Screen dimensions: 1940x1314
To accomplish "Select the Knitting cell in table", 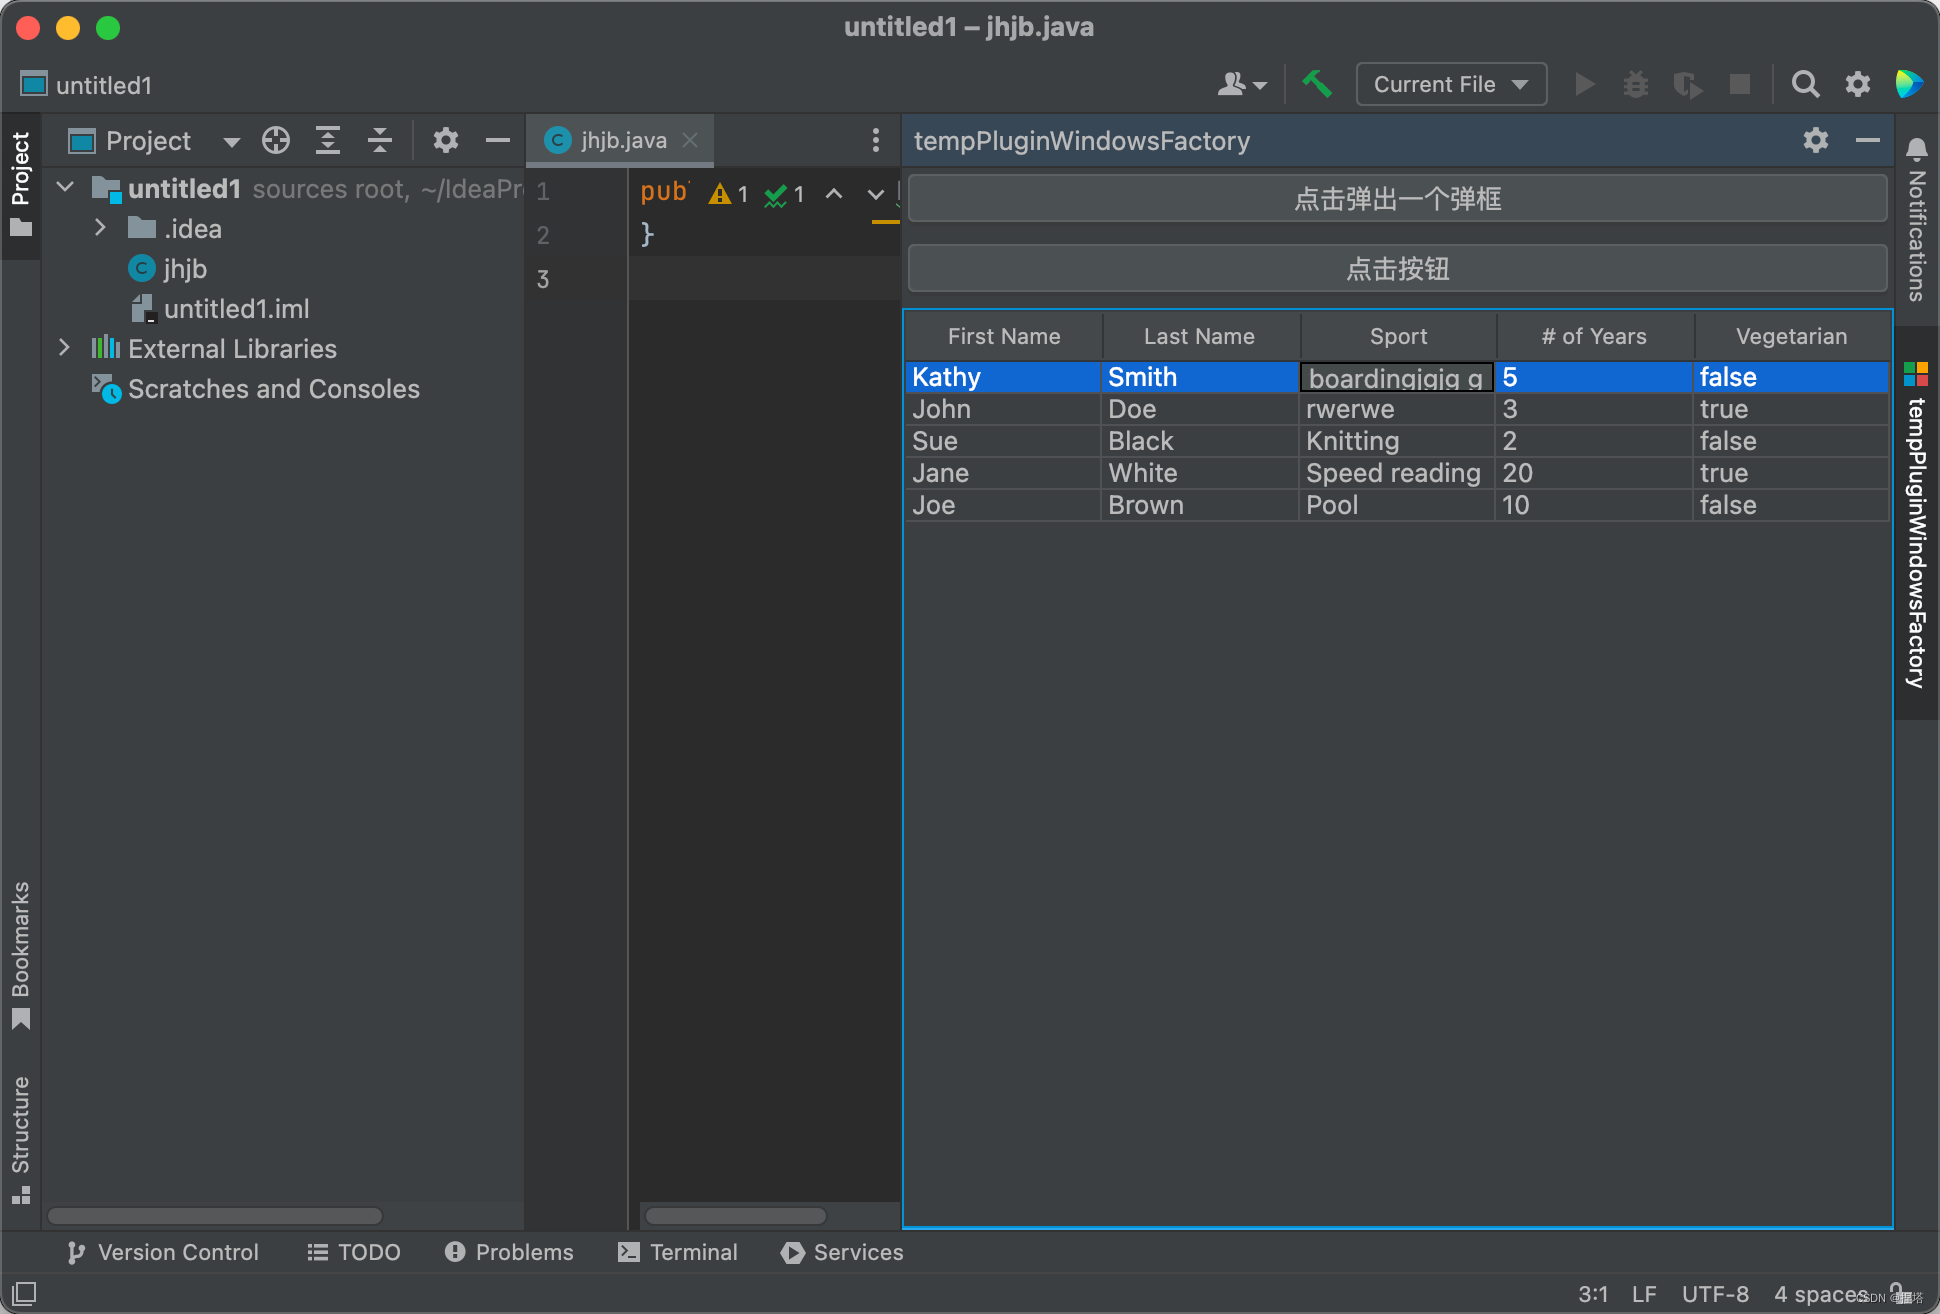I will coord(1397,441).
